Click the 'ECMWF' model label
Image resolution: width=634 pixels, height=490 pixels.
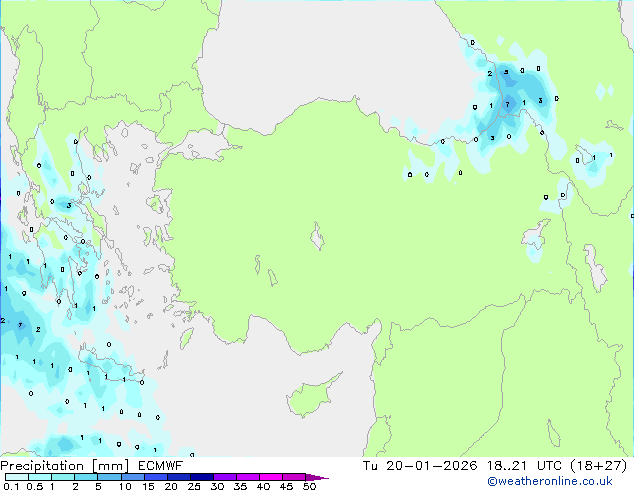coord(161,466)
